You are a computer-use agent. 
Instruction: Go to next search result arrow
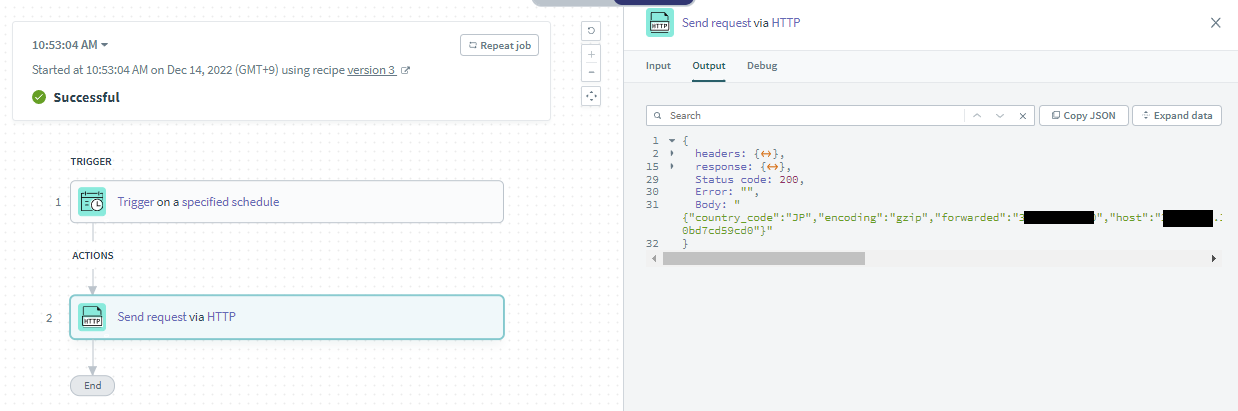point(1000,116)
